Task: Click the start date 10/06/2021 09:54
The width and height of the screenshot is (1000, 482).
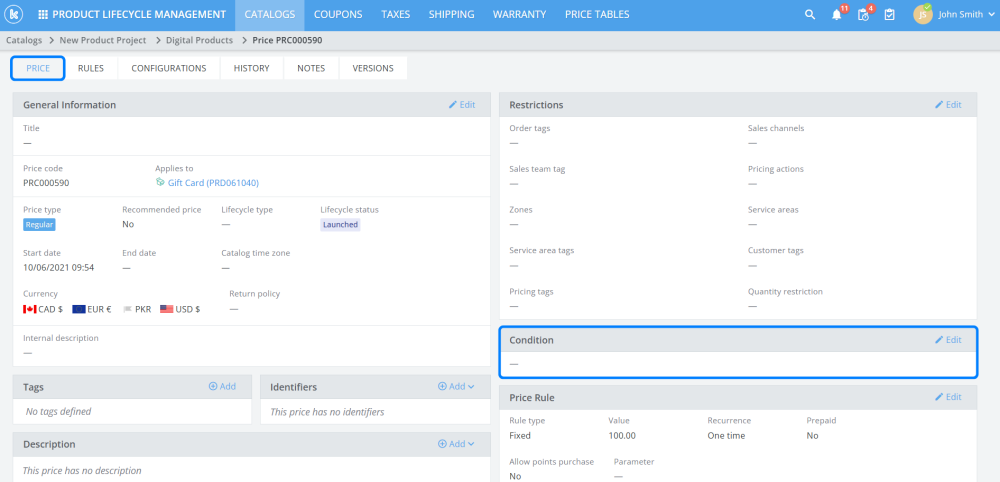Action: (59, 268)
